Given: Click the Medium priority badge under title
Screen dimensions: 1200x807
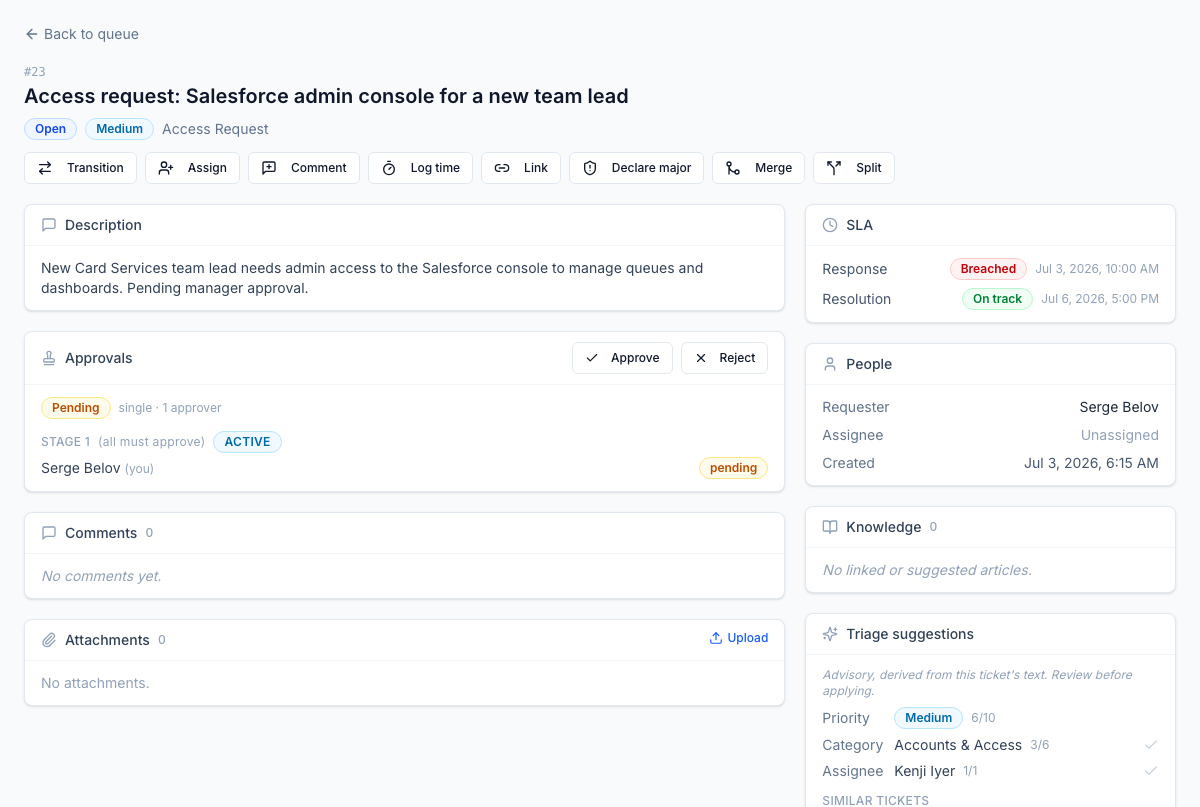Looking at the screenshot, I should coord(120,129).
